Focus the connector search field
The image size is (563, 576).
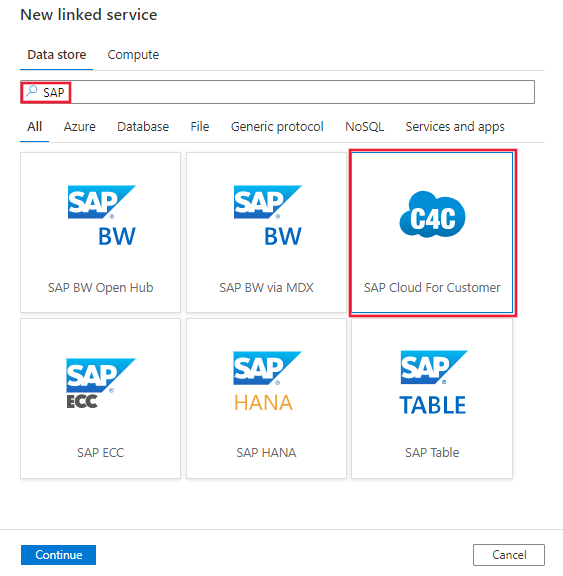[x=277, y=92]
